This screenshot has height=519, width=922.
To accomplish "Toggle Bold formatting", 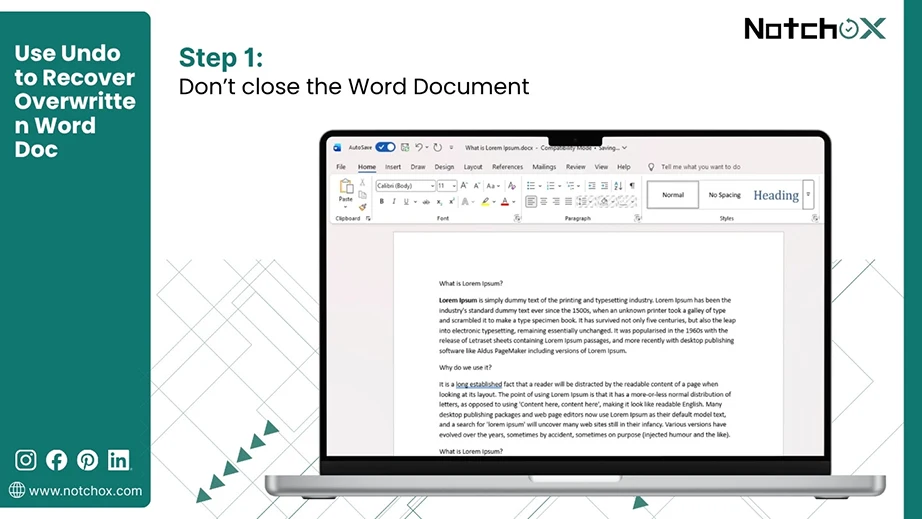I will click(x=382, y=202).
